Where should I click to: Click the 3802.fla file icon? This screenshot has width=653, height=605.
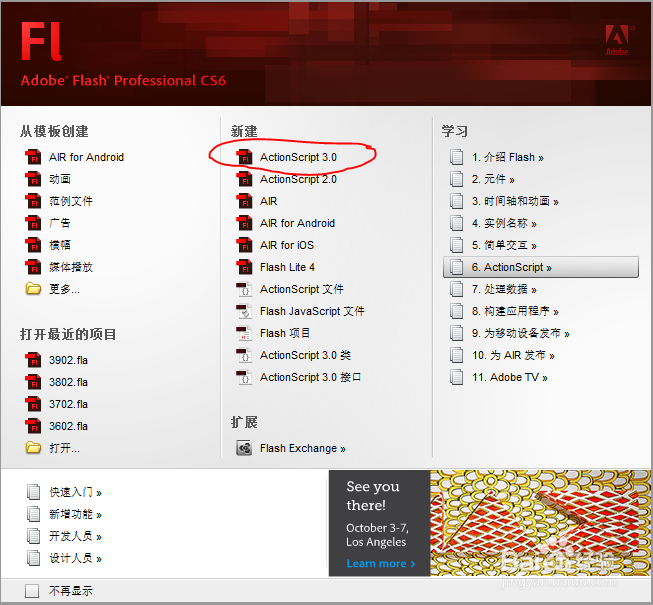coord(33,382)
